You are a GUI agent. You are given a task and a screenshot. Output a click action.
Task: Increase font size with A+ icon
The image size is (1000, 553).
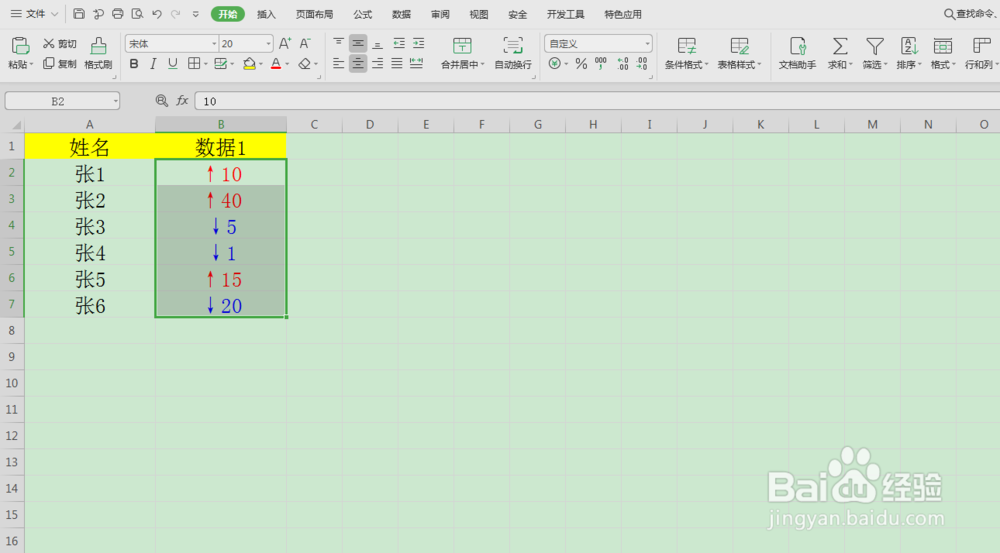coord(285,43)
